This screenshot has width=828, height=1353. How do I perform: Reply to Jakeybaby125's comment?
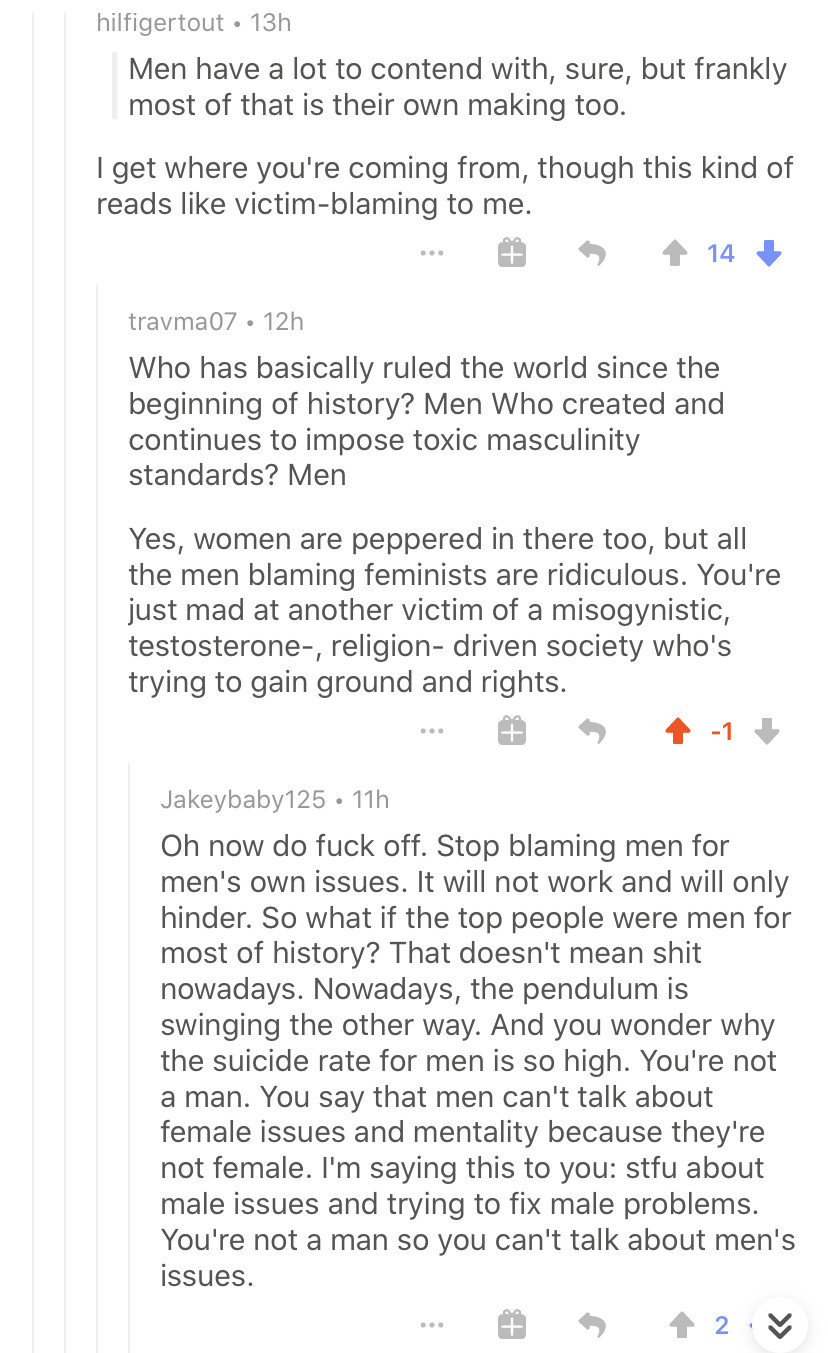(592, 1325)
